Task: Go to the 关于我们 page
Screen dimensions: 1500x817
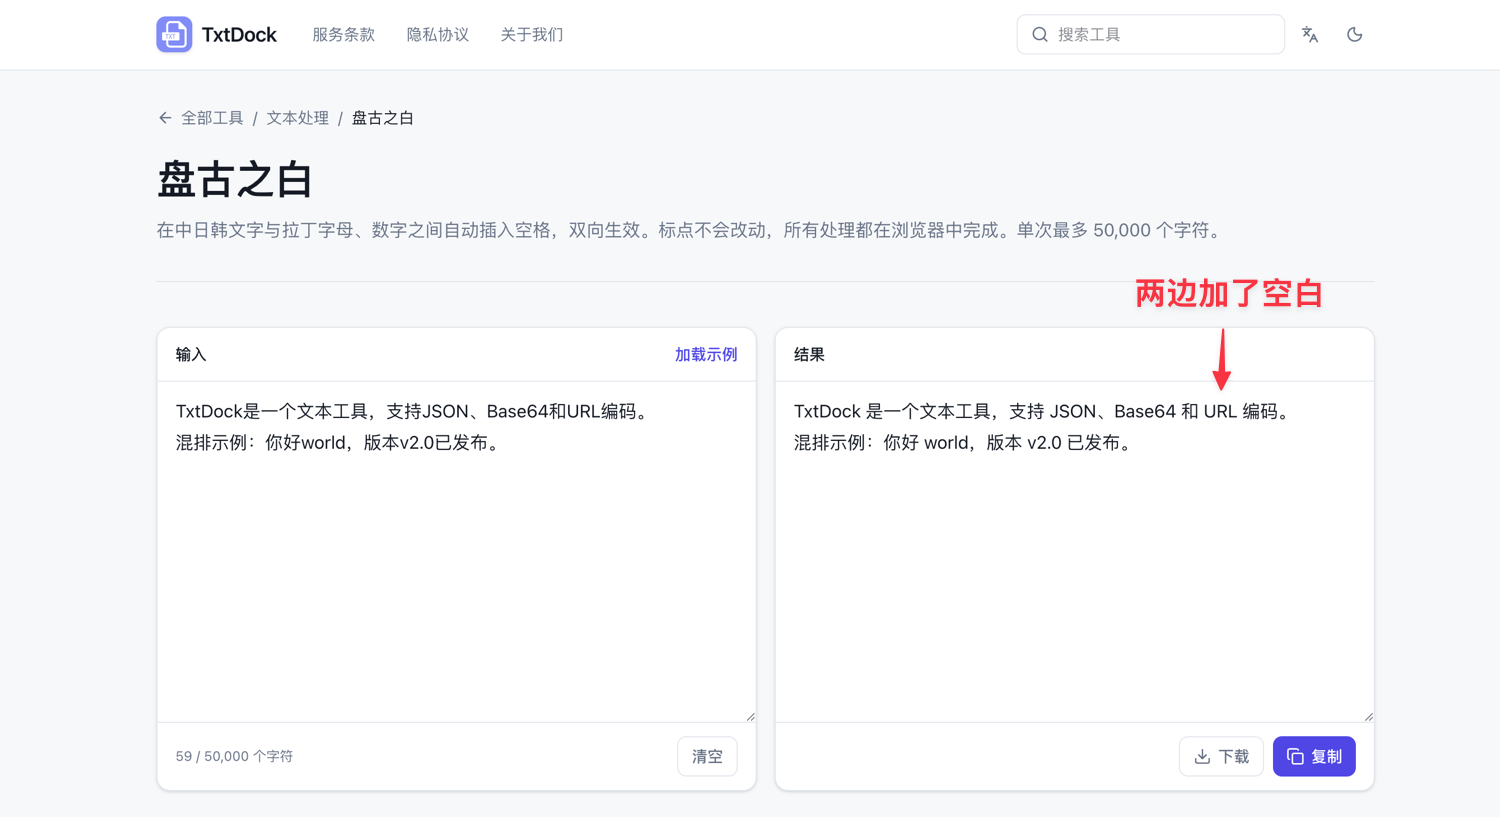Action: pyautogui.click(x=531, y=35)
